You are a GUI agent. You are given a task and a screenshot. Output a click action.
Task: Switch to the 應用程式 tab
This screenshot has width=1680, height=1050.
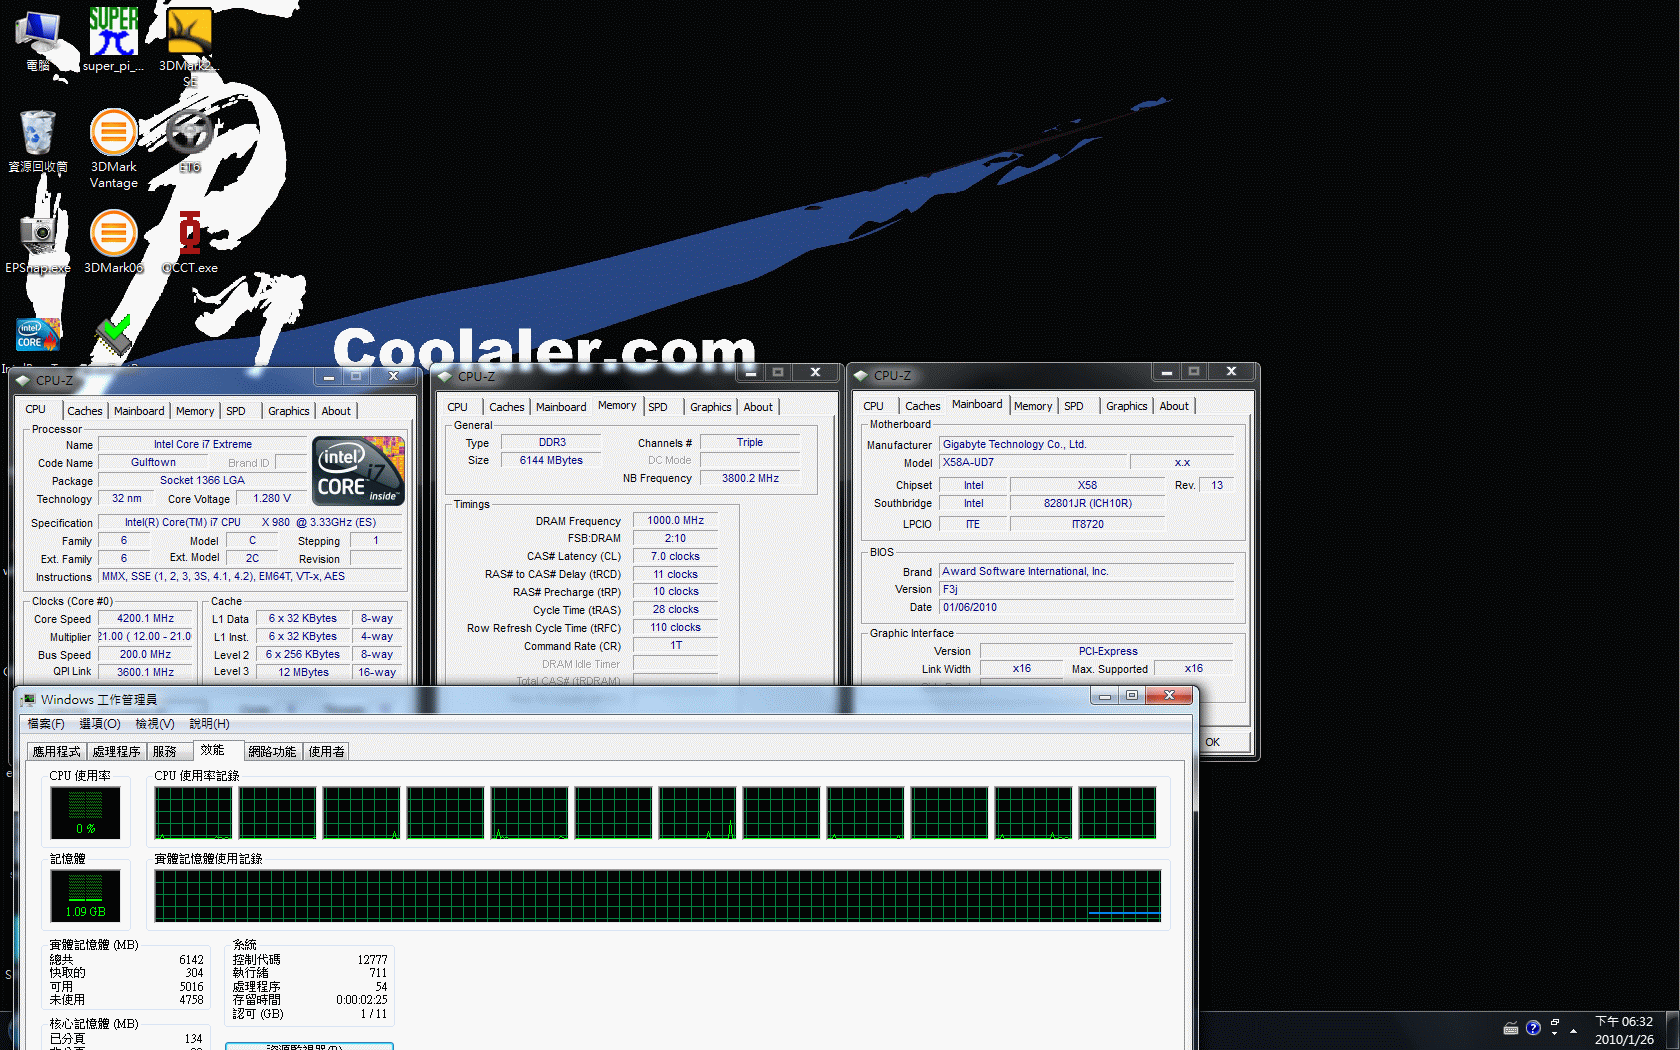click(x=56, y=752)
